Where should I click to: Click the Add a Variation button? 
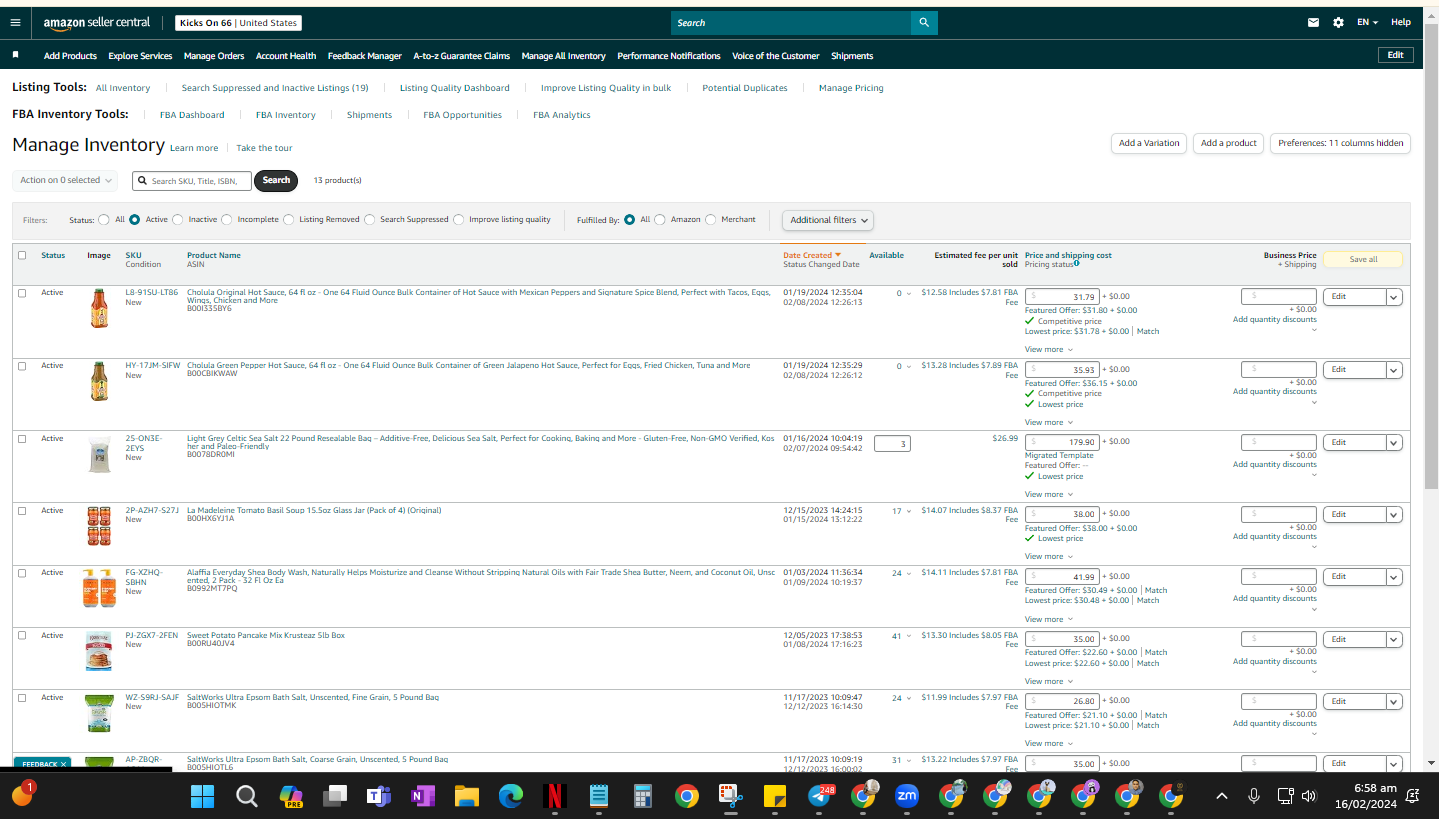click(x=1149, y=143)
